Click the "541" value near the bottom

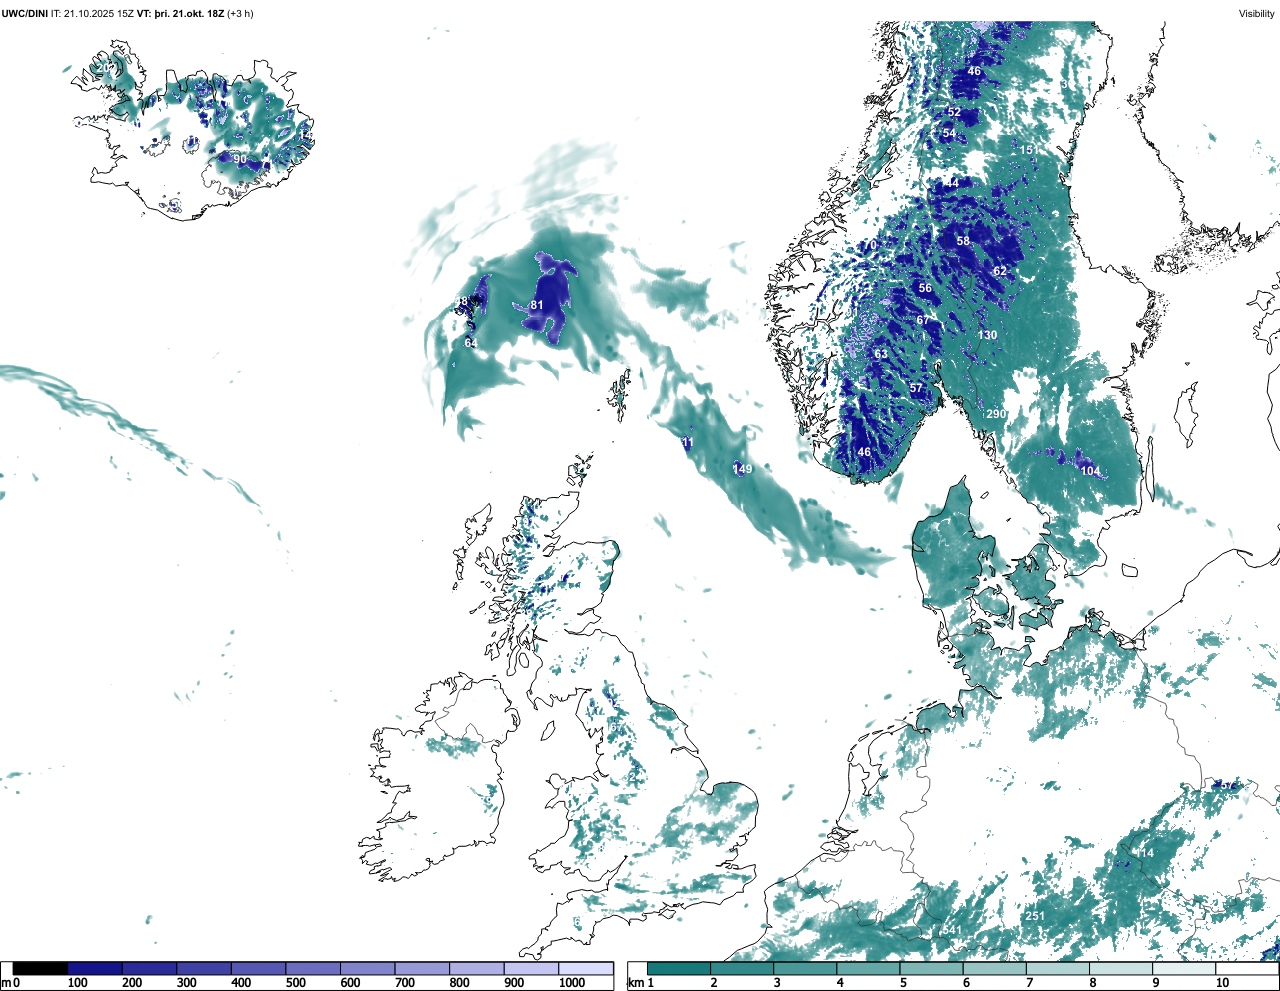click(x=952, y=930)
